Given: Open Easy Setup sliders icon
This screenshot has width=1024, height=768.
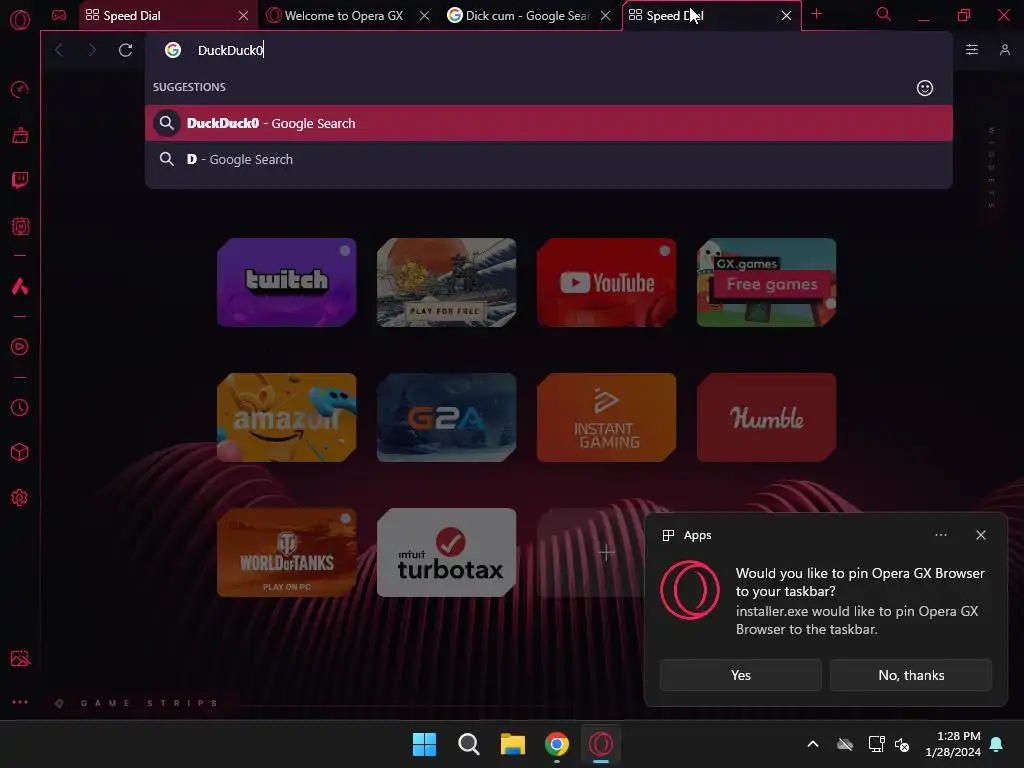Looking at the screenshot, I should click(972, 50).
